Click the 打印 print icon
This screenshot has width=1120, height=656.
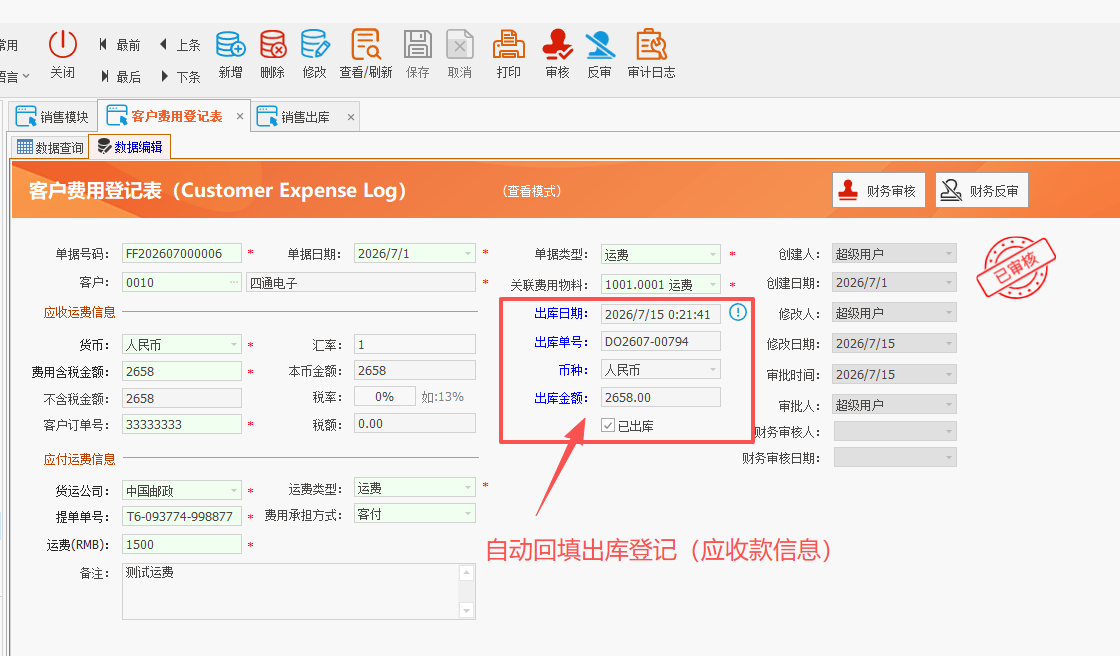[509, 44]
